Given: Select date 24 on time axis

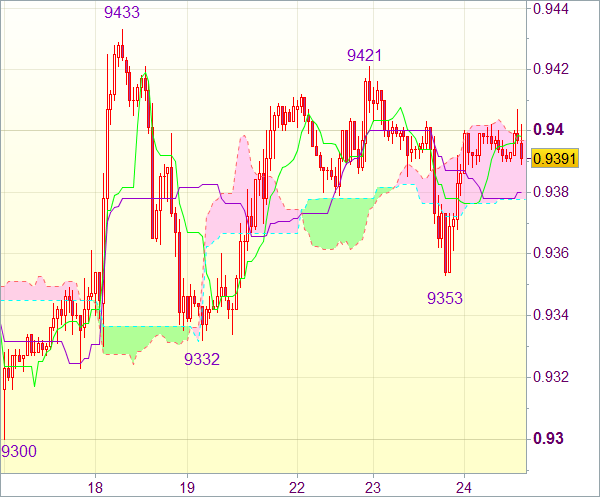Looking at the screenshot, I should tap(464, 488).
